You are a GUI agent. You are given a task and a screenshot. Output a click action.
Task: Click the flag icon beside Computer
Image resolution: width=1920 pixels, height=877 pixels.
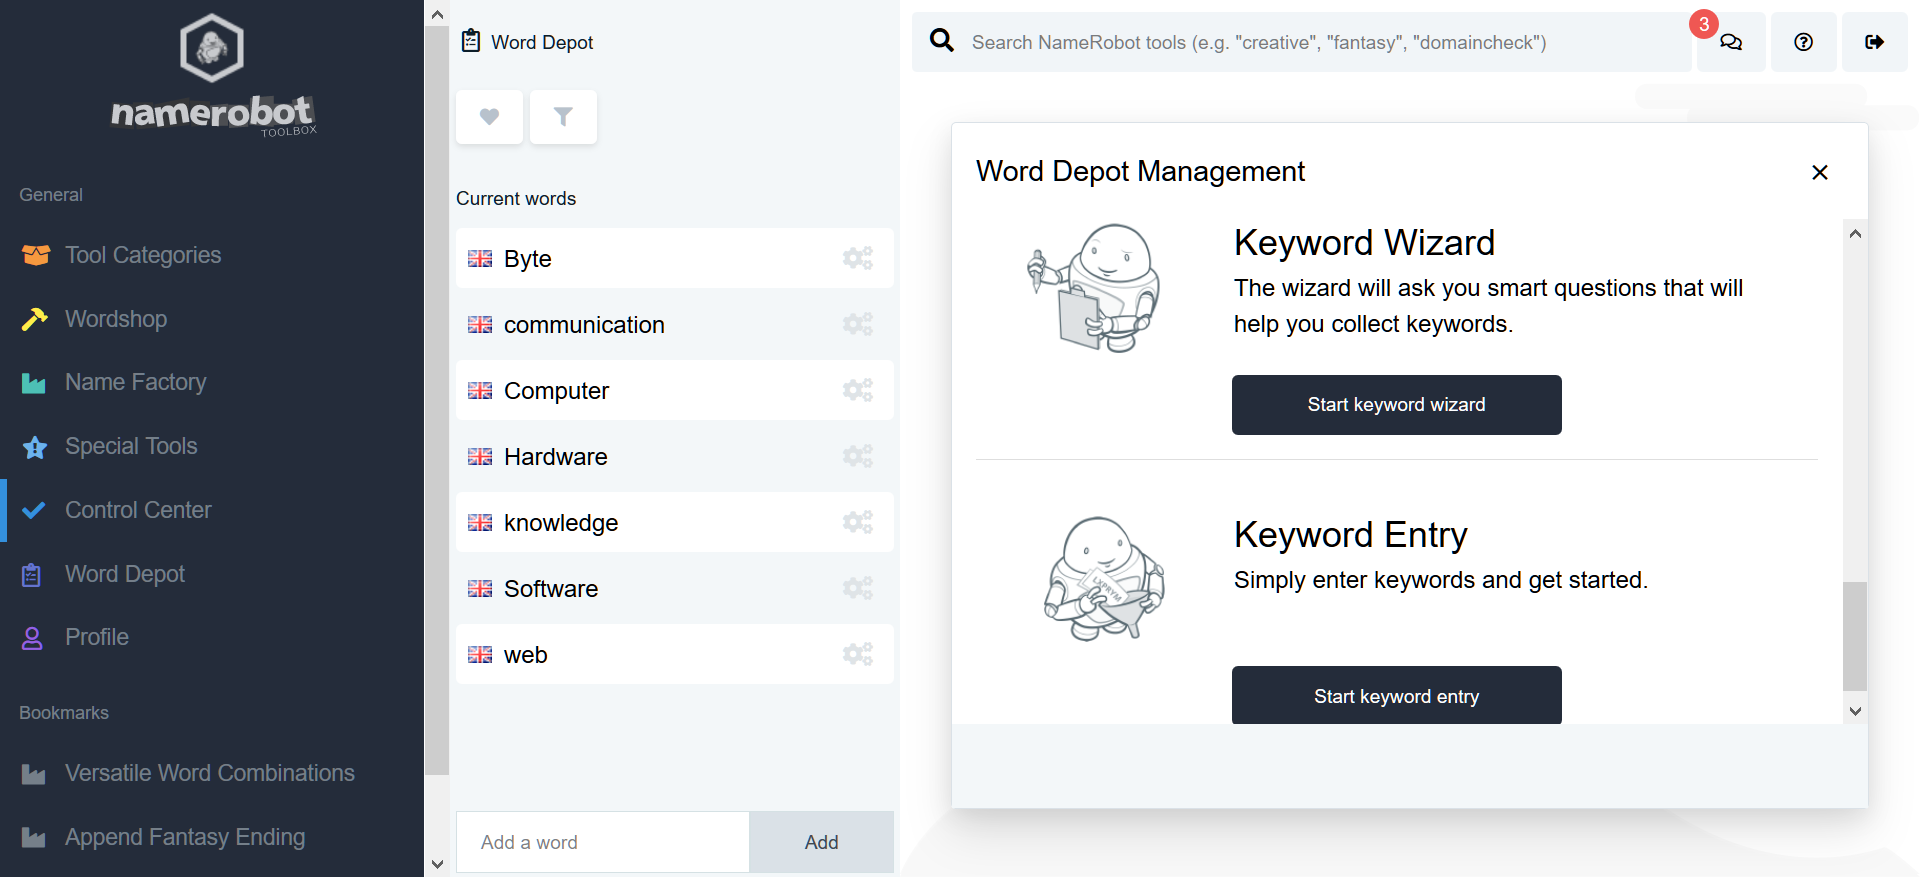pos(480,391)
